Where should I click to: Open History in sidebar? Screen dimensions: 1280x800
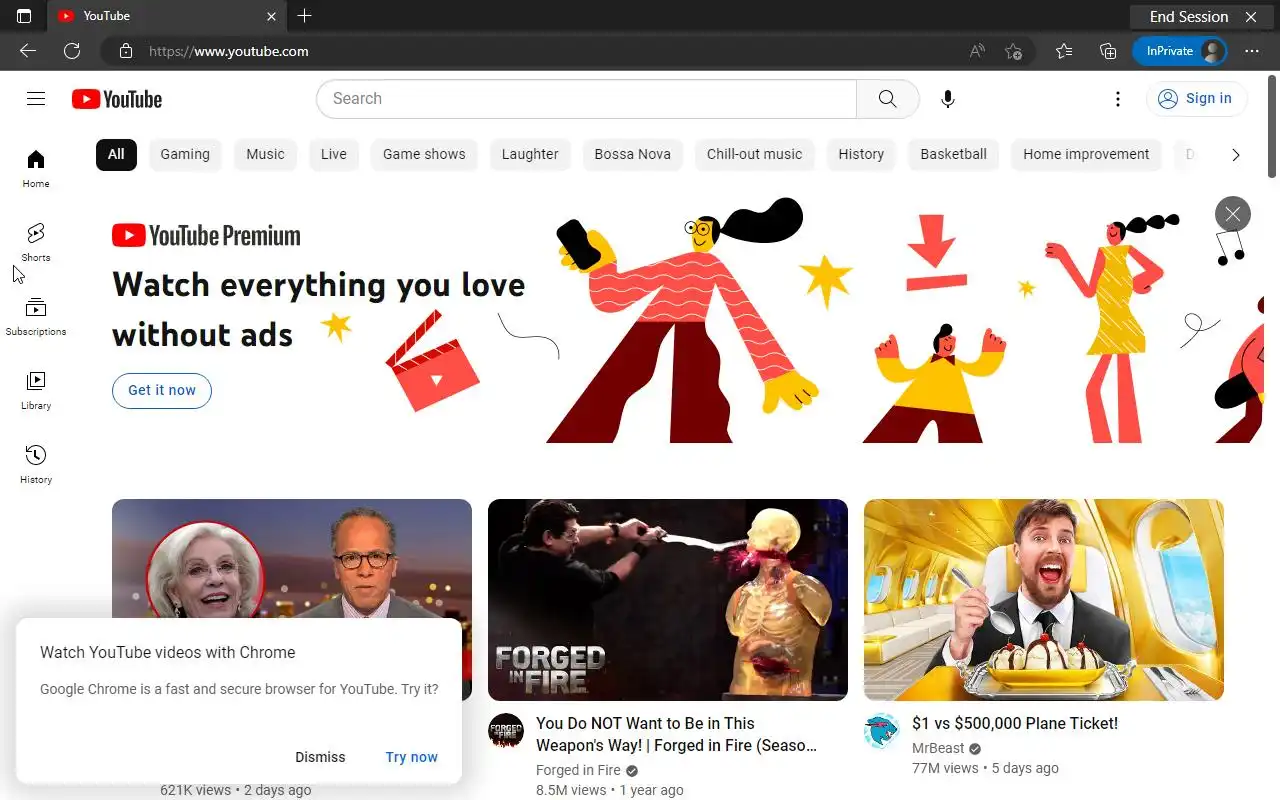pos(36,464)
